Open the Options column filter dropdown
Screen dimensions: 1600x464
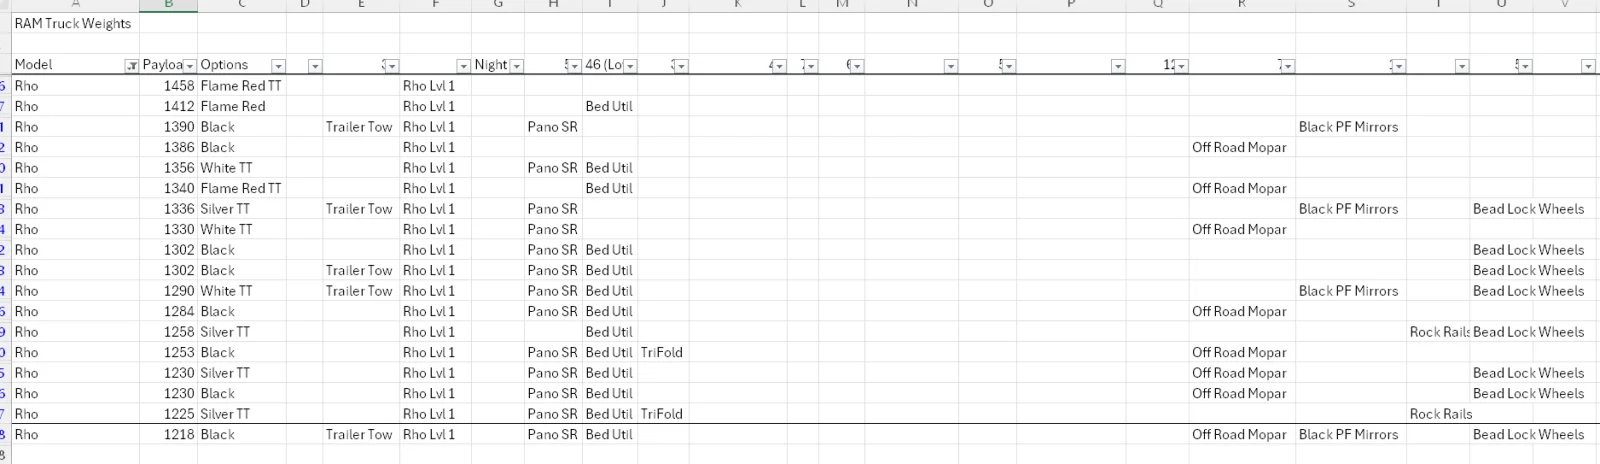[279, 66]
